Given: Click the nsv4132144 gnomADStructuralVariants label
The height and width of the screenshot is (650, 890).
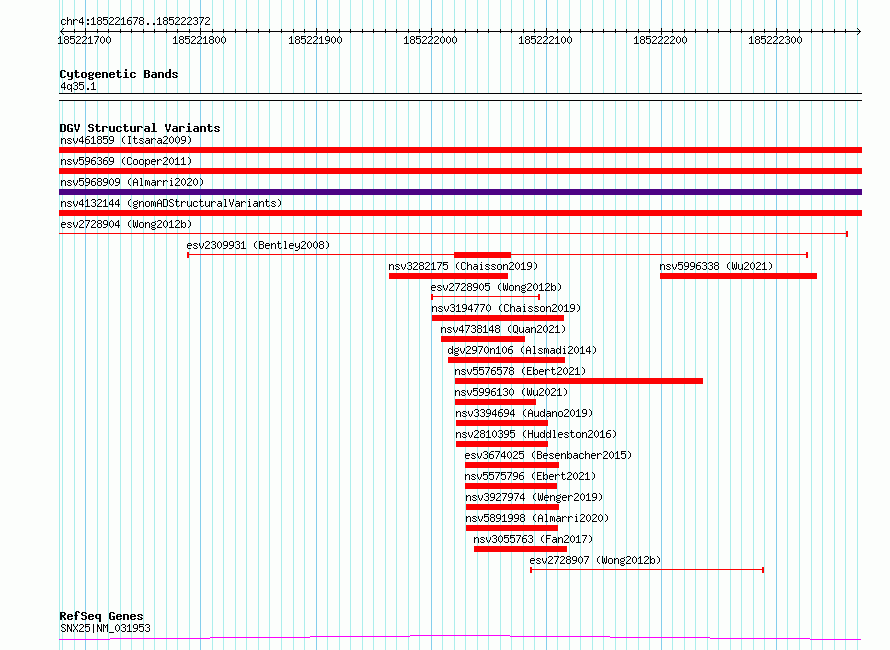Looking at the screenshot, I should tap(170, 203).
